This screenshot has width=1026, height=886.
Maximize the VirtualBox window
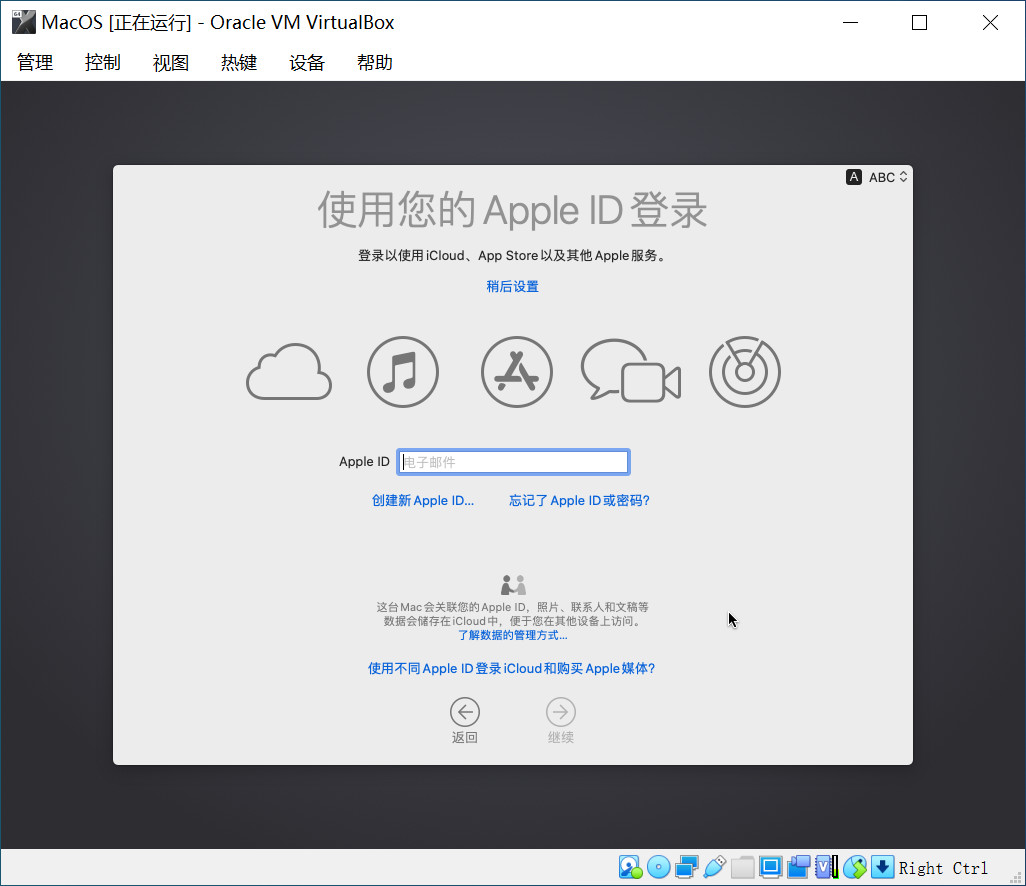point(919,22)
